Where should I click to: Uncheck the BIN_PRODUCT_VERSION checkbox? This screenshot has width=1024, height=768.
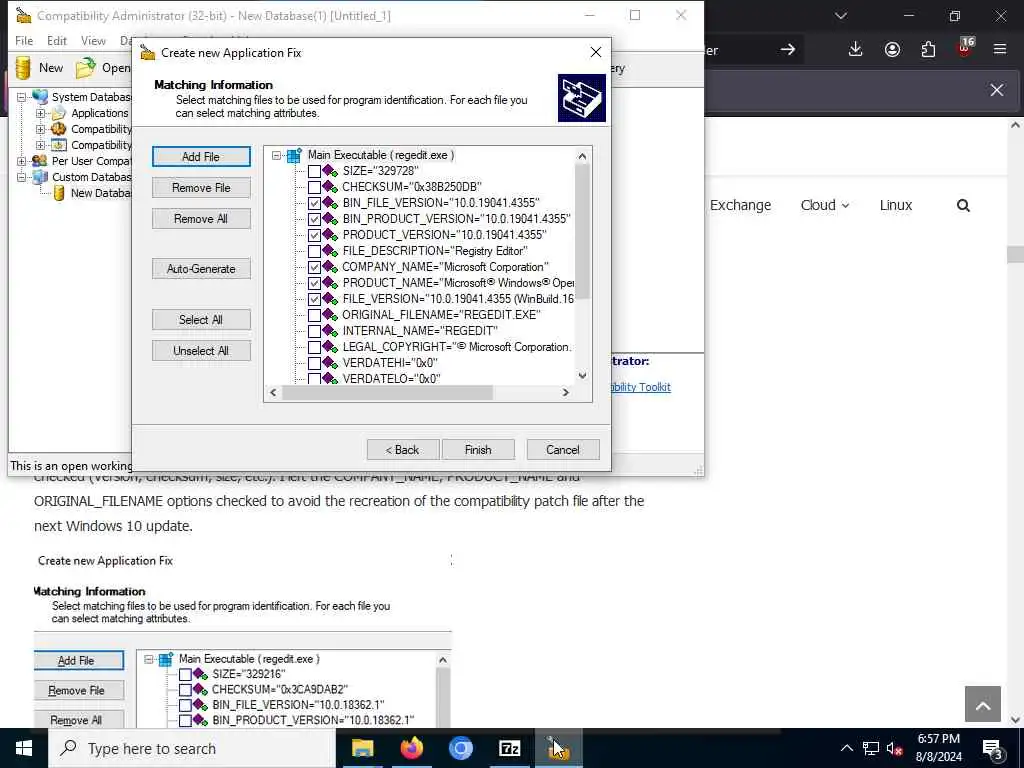(x=314, y=219)
